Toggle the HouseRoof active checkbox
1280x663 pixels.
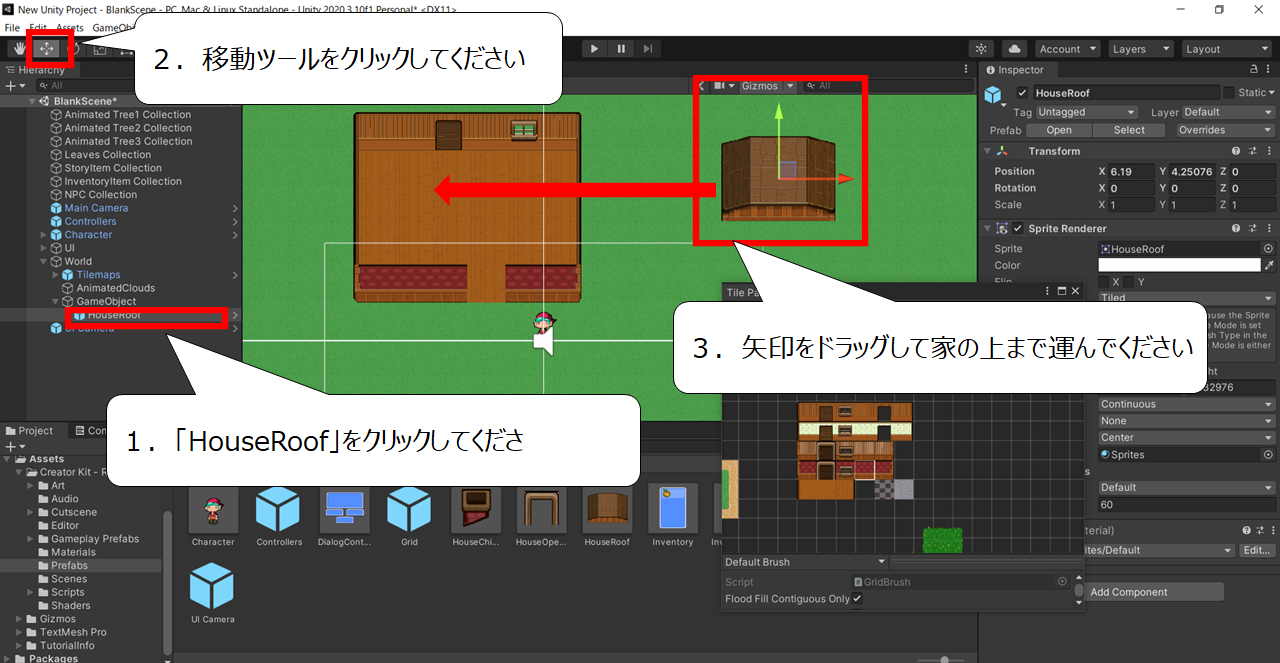[1021, 93]
